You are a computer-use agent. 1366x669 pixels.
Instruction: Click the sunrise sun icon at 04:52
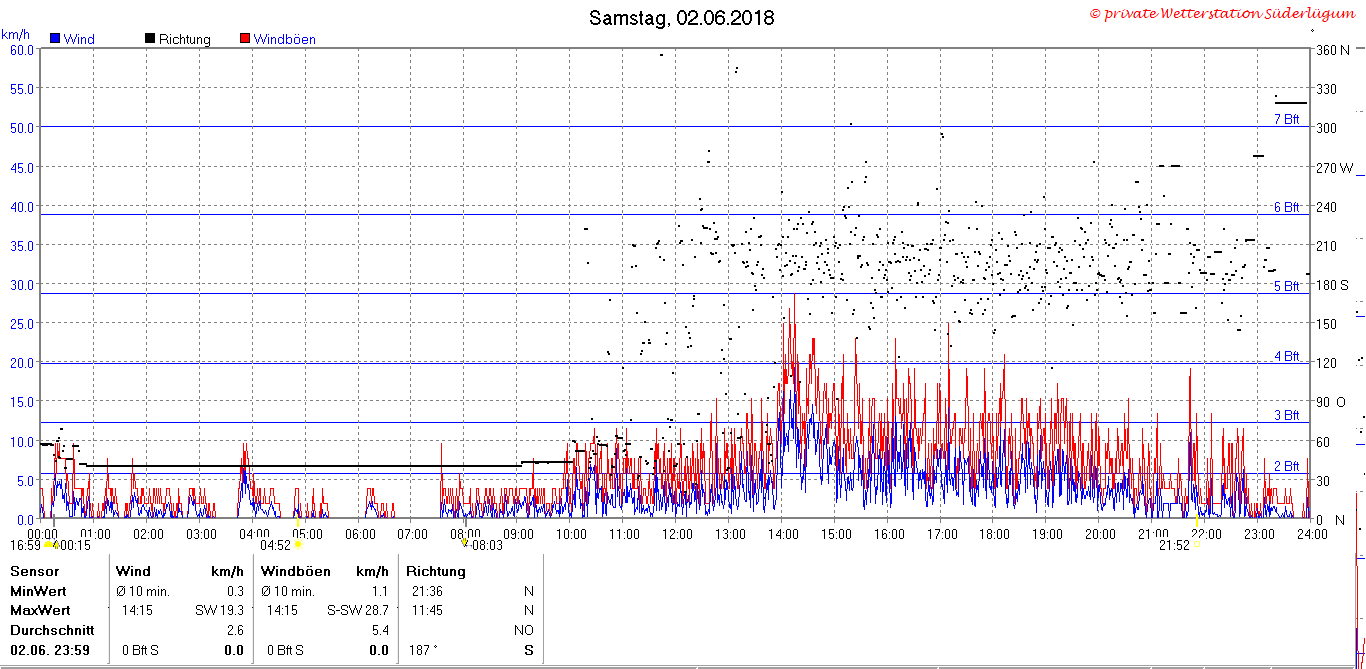pos(298,544)
